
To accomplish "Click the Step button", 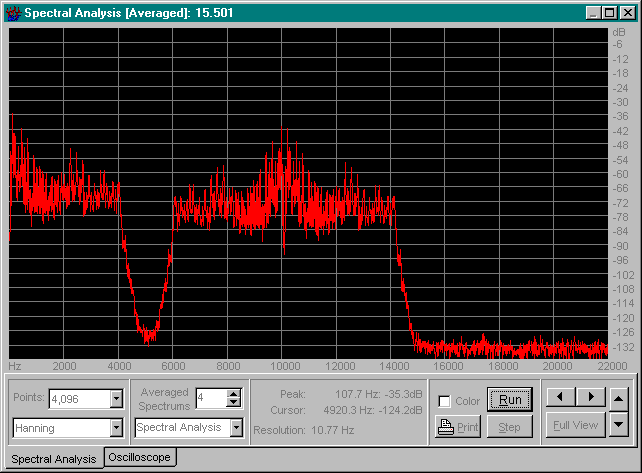I will (x=509, y=427).
